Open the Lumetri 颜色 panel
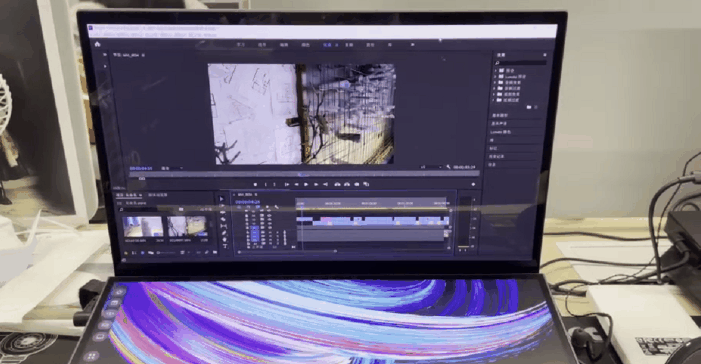Screen dimensions: 701x364 tap(501, 132)
